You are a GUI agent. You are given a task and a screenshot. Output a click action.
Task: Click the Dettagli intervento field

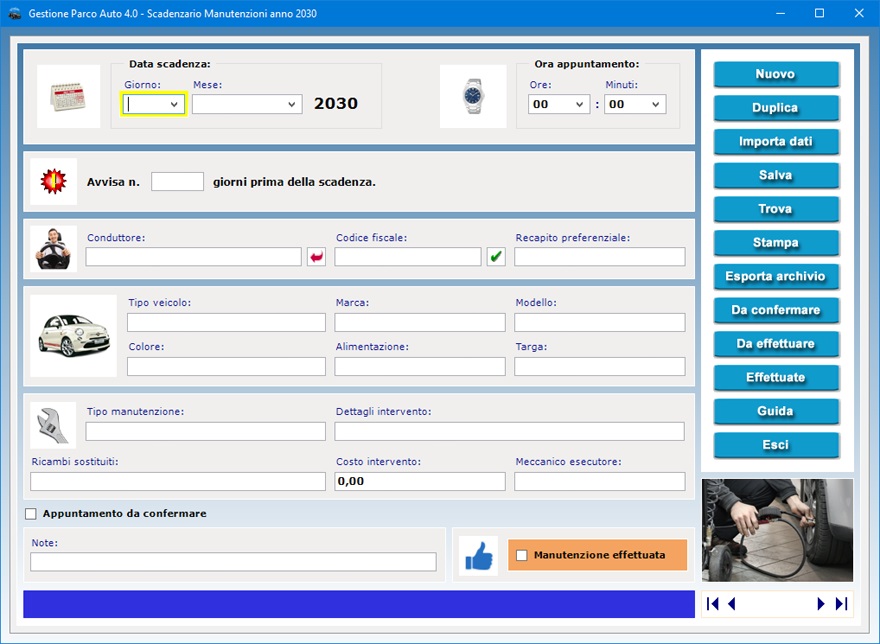click(510, 431)
